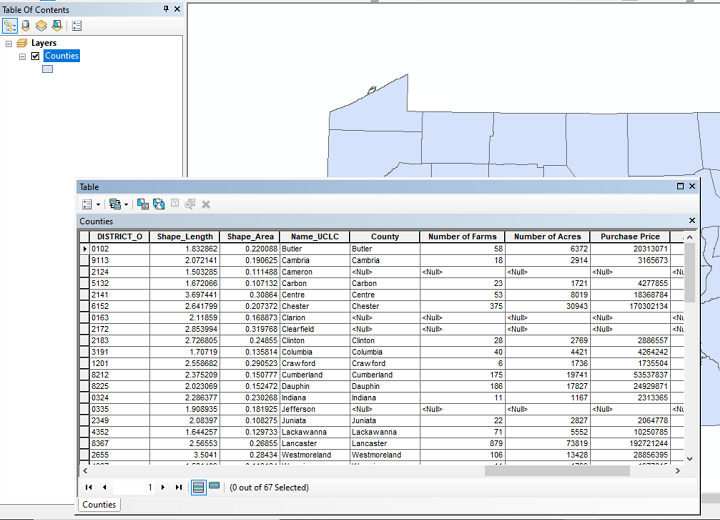Select the Counties tab at table bottom
Viewport: 720px width, 520px height.
point(99,505)
